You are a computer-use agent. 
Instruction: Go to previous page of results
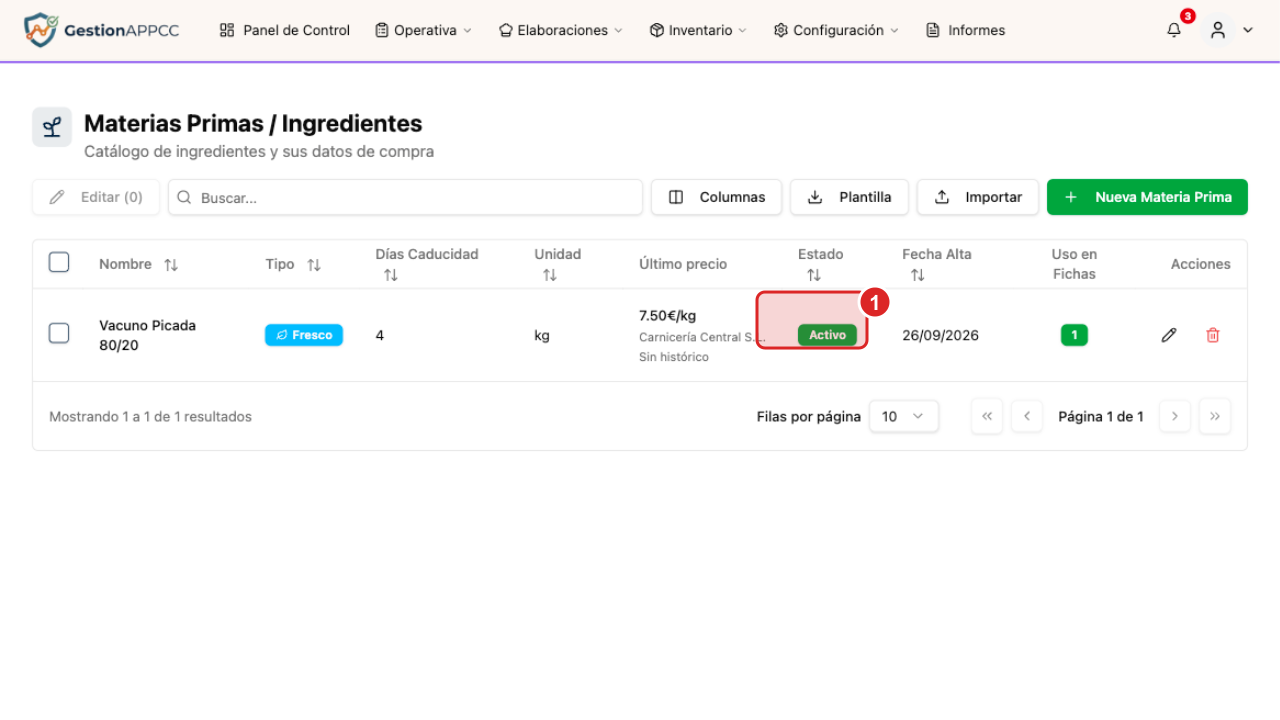click(x=1027, y=416)
